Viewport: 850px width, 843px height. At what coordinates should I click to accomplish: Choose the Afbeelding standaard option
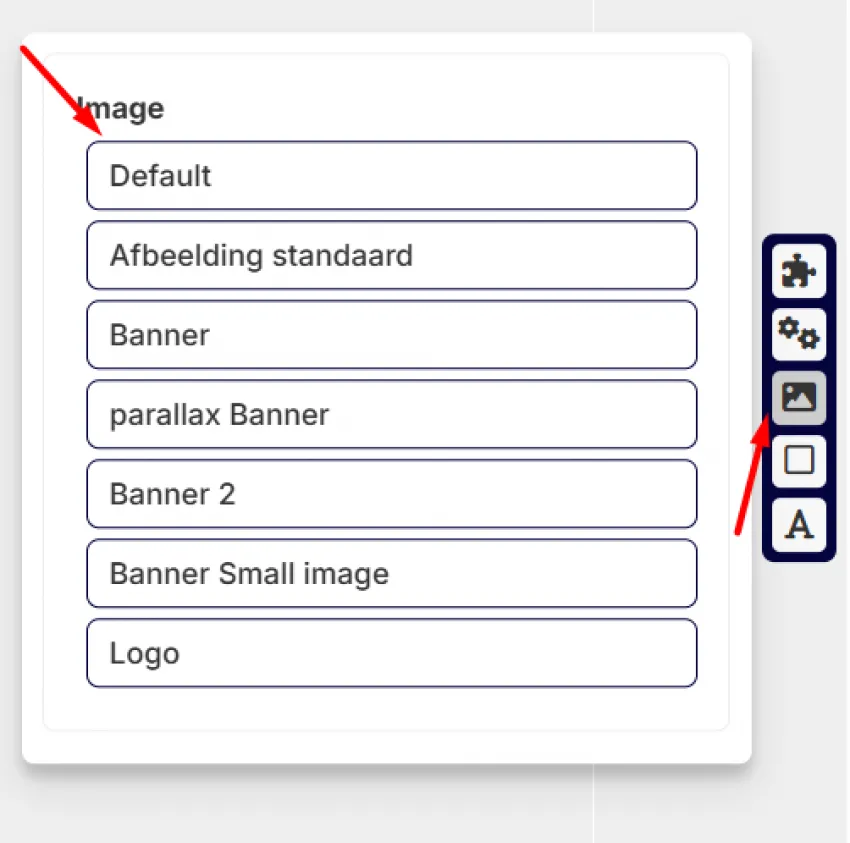coord(391,255)
